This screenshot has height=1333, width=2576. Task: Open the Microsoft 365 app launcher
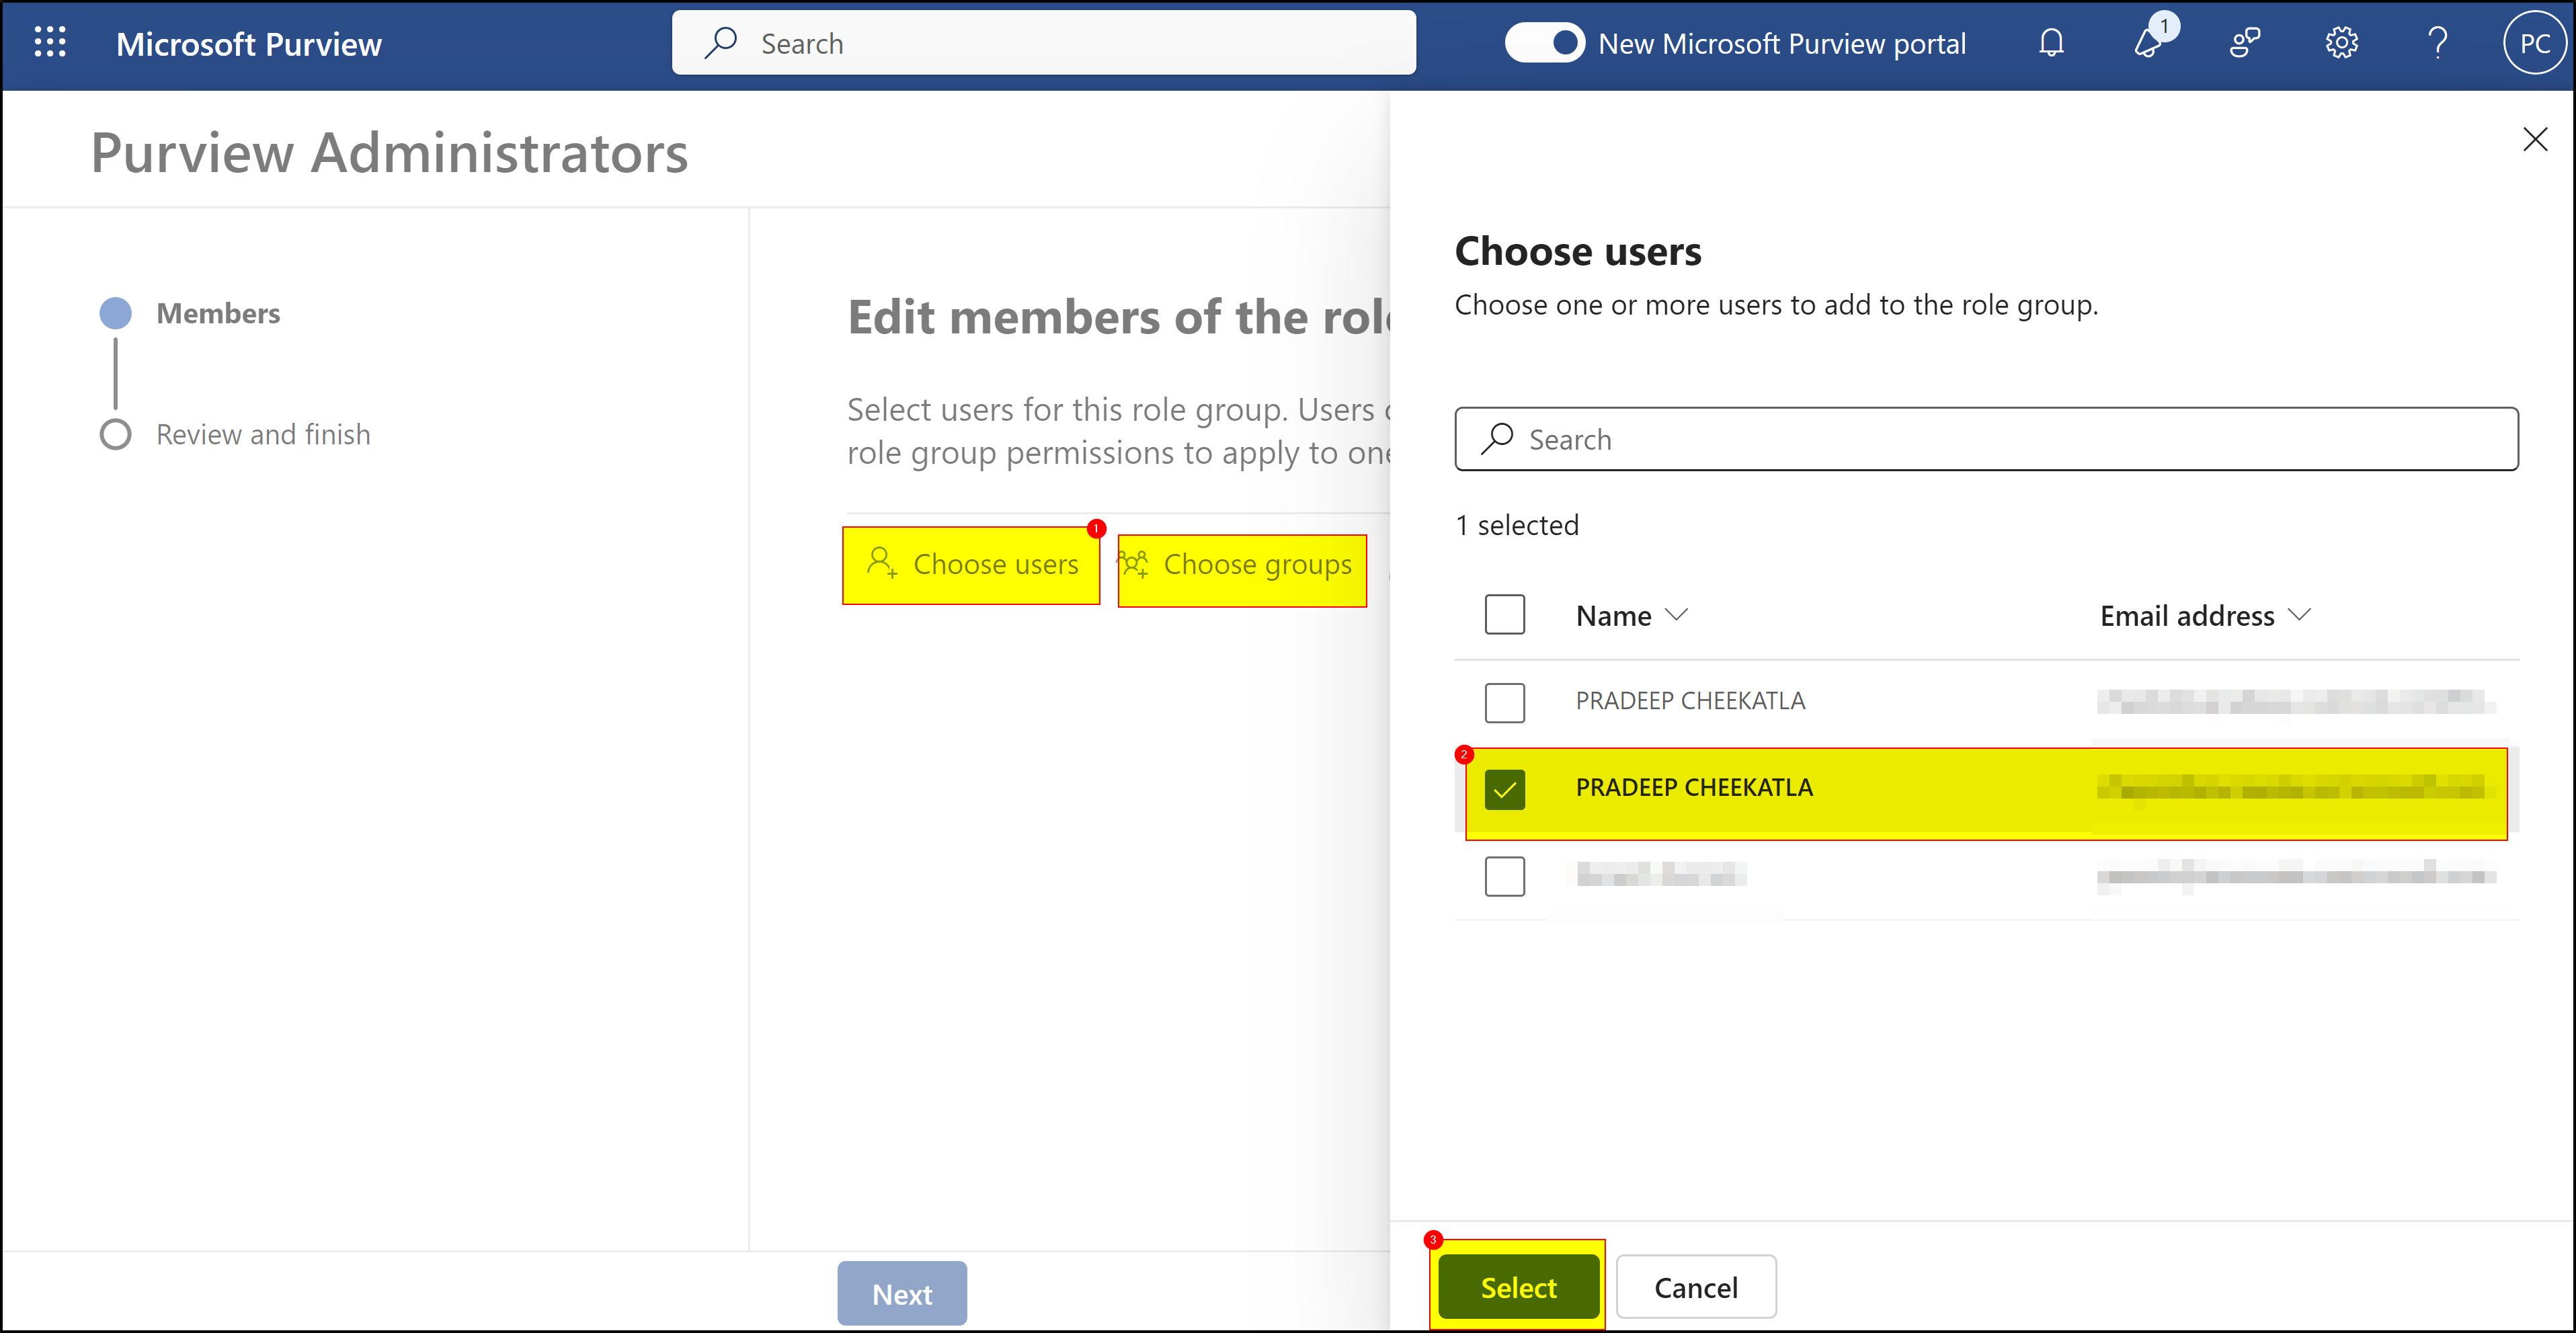click(x=50, y=42)
